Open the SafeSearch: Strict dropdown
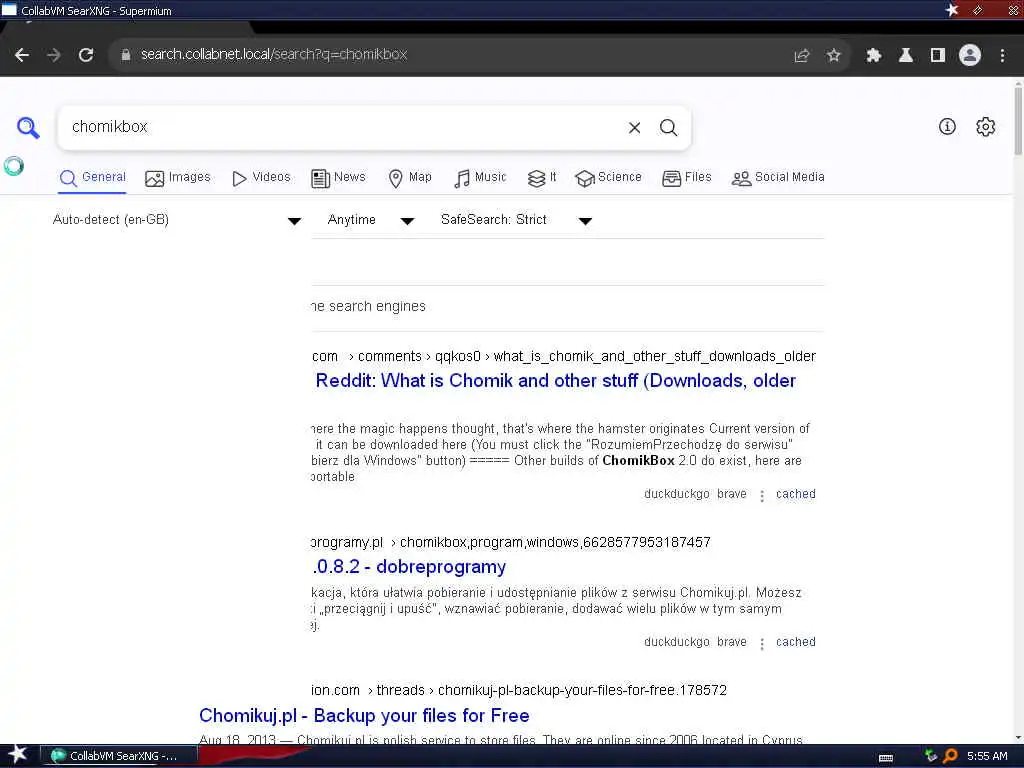Screen dimensions: 1024x768 tap(516, 220)
